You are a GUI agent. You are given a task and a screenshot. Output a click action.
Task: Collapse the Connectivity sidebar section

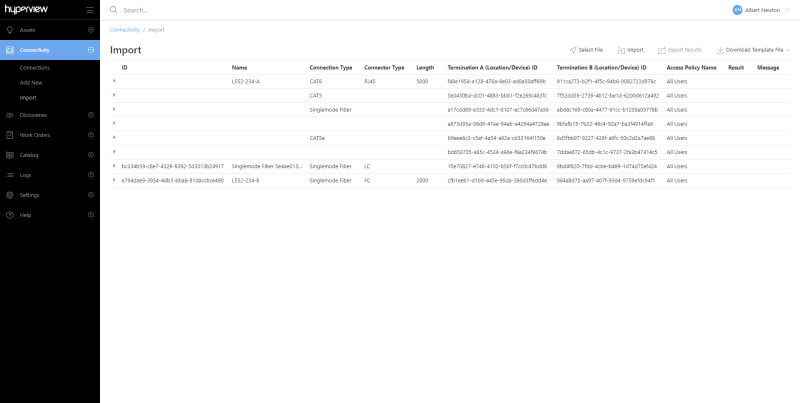tap(90, 49)
